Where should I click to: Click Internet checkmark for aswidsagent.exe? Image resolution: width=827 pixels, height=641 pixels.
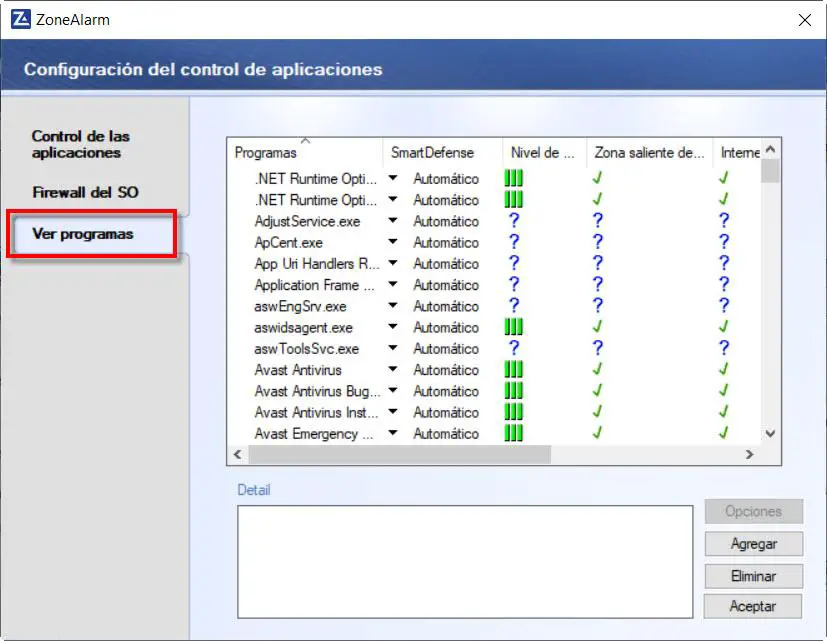coord(724,327)
